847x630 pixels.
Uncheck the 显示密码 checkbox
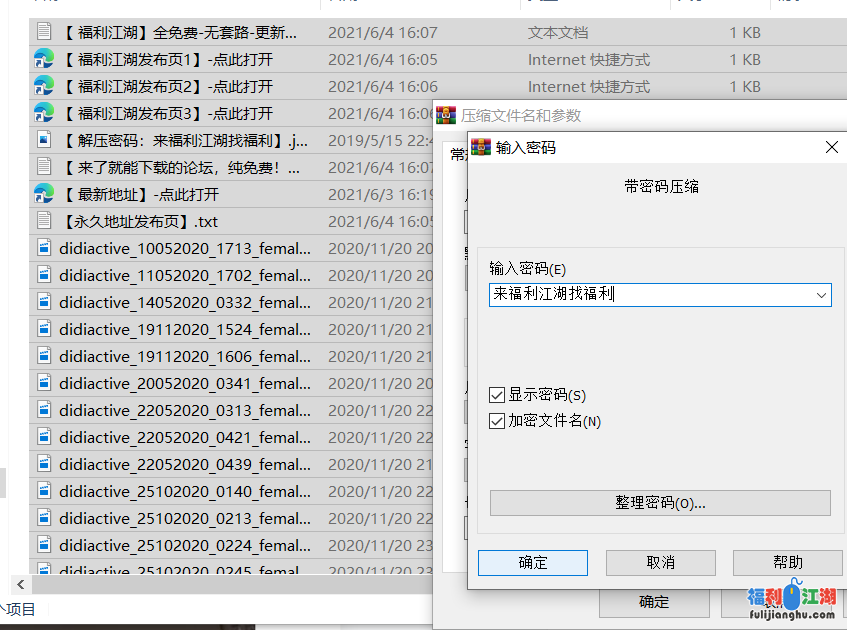[497, 395]
